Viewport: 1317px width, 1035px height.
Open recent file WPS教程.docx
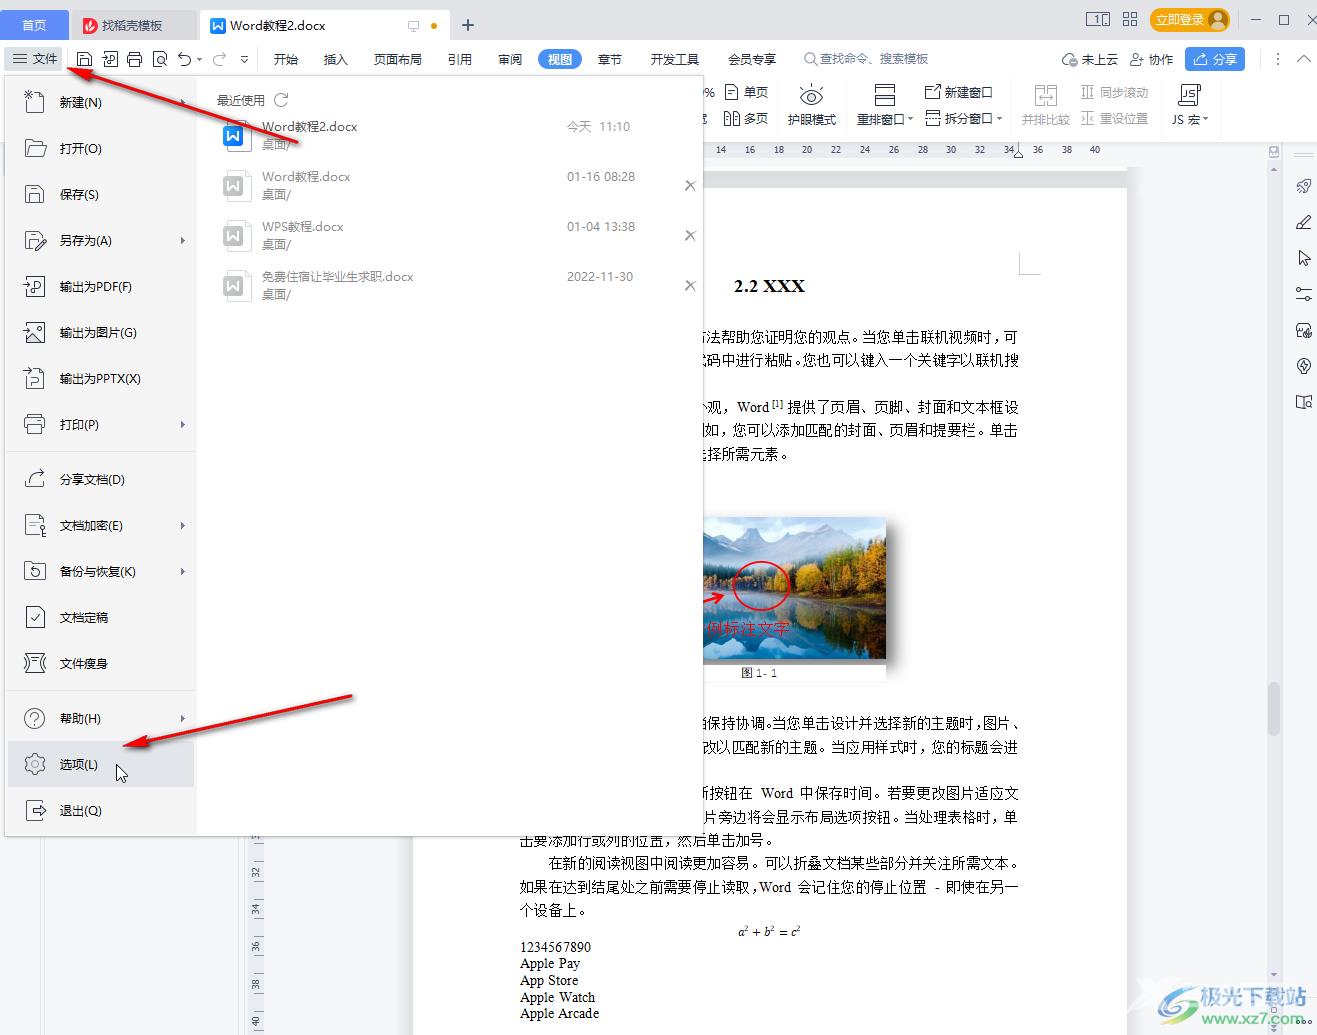tap(450, 235)
